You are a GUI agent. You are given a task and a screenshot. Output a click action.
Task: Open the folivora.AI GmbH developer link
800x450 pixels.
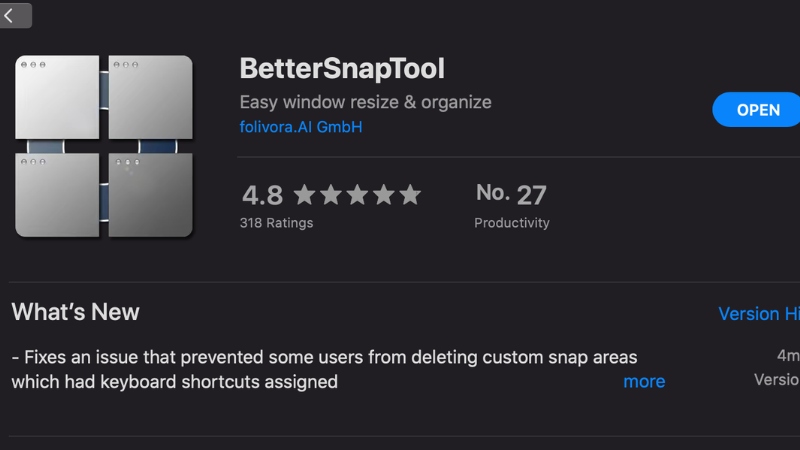tap(301, 127)
